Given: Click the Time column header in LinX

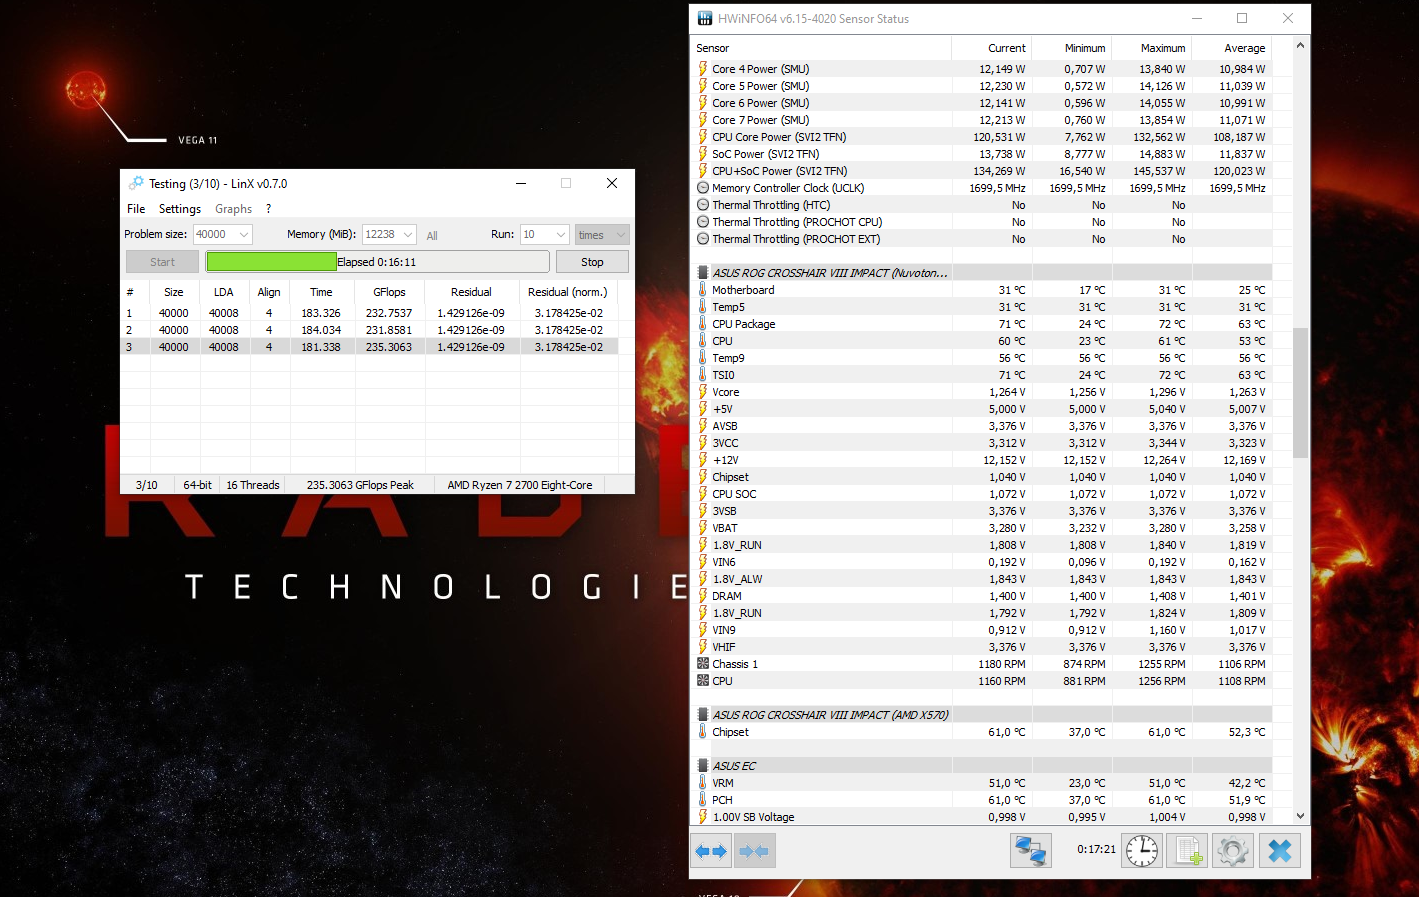Looking at the screenshot, I should coord(321,292).
